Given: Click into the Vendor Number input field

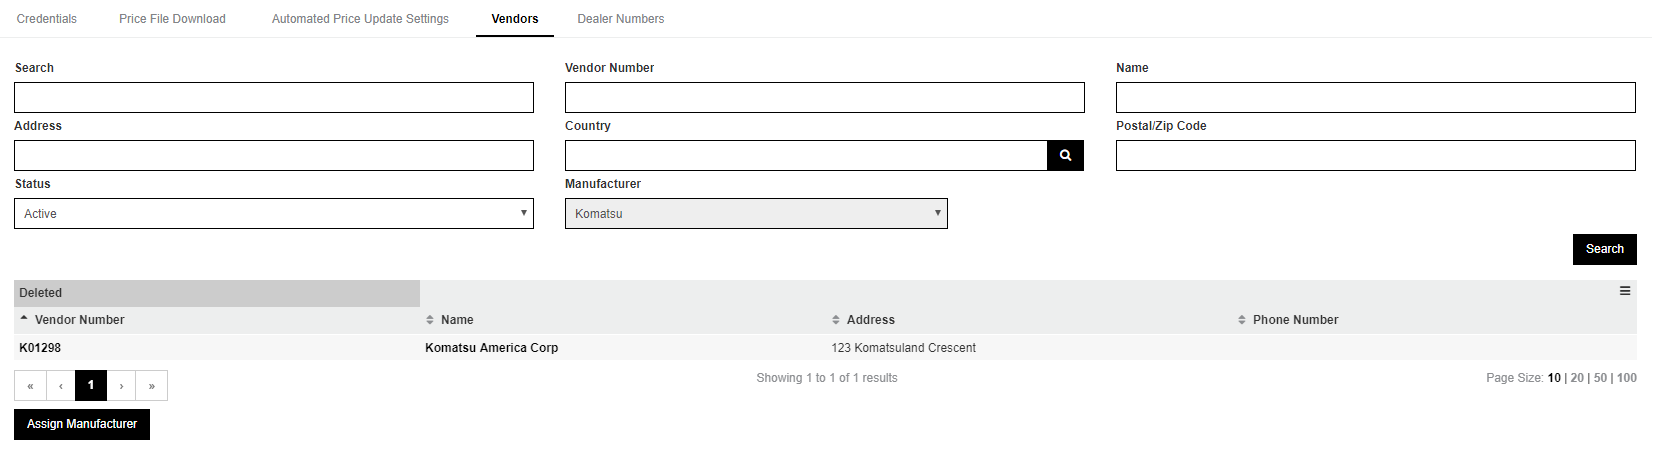Looking at the screenshot, I should pyautogui.click(x=825, y=97).
